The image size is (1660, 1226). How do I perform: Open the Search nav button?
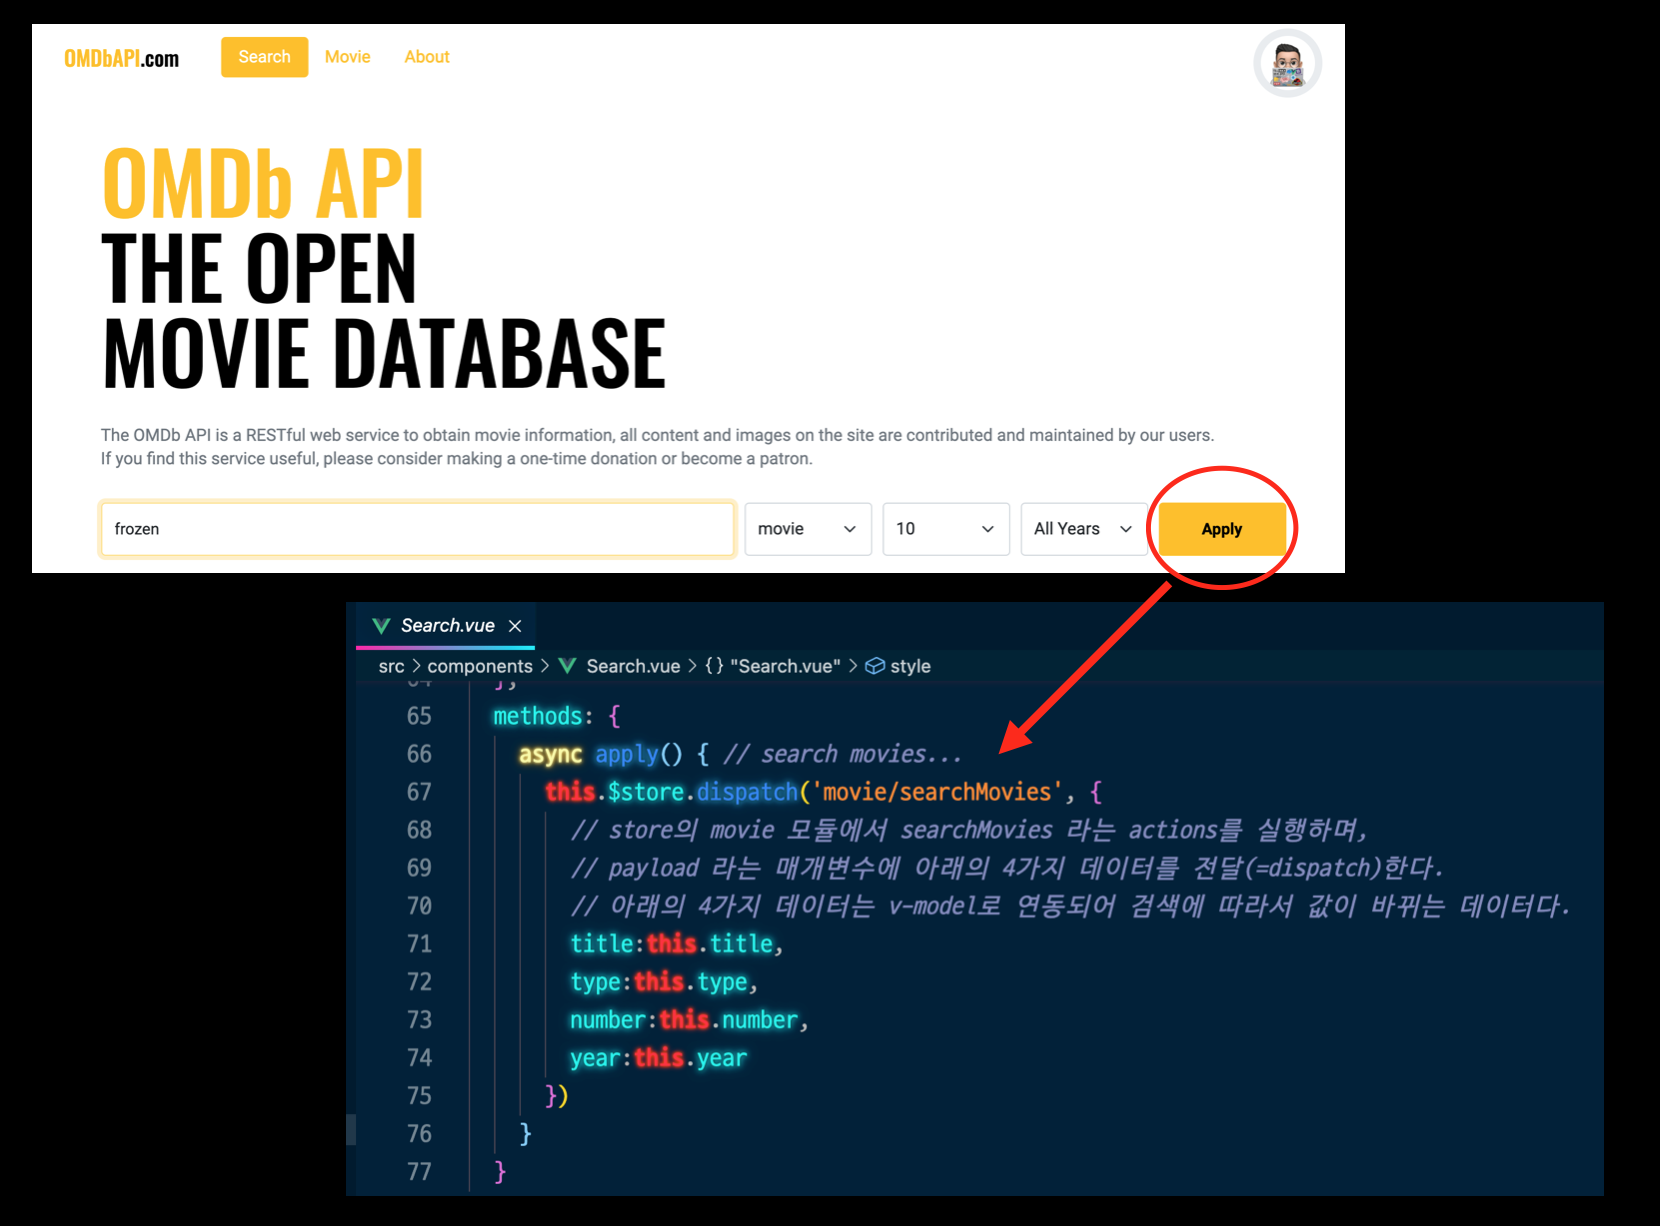click(x=264, y=57)
